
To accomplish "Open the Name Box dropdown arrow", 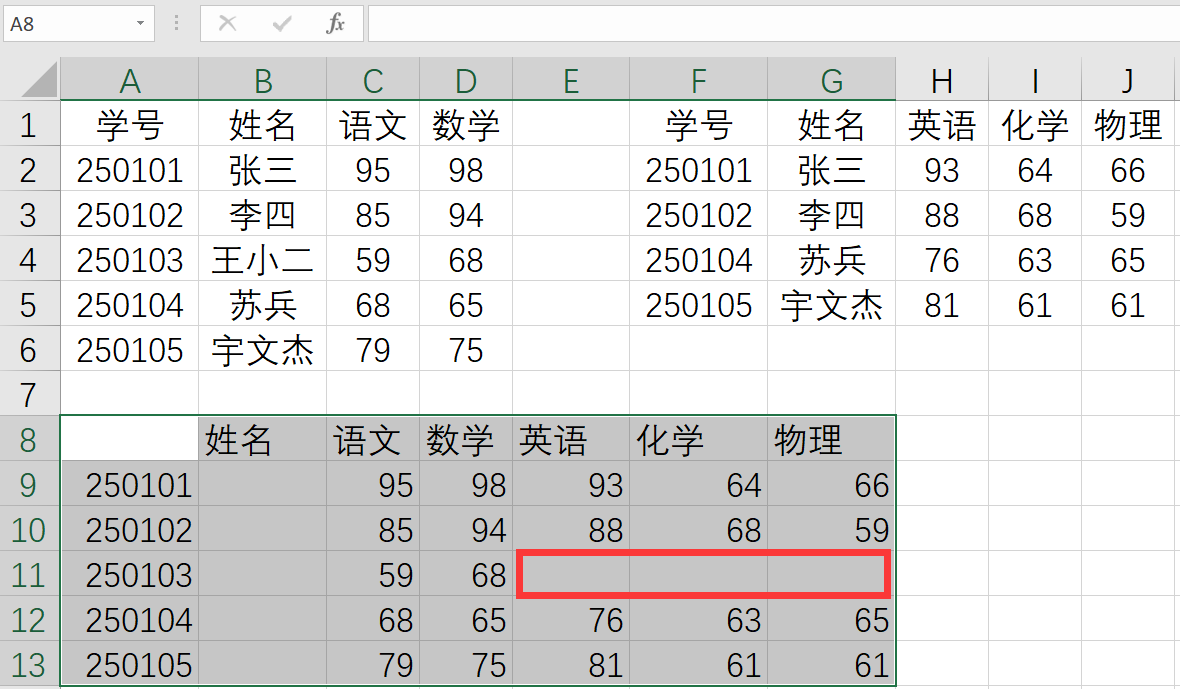I will (x=139, y=24).
